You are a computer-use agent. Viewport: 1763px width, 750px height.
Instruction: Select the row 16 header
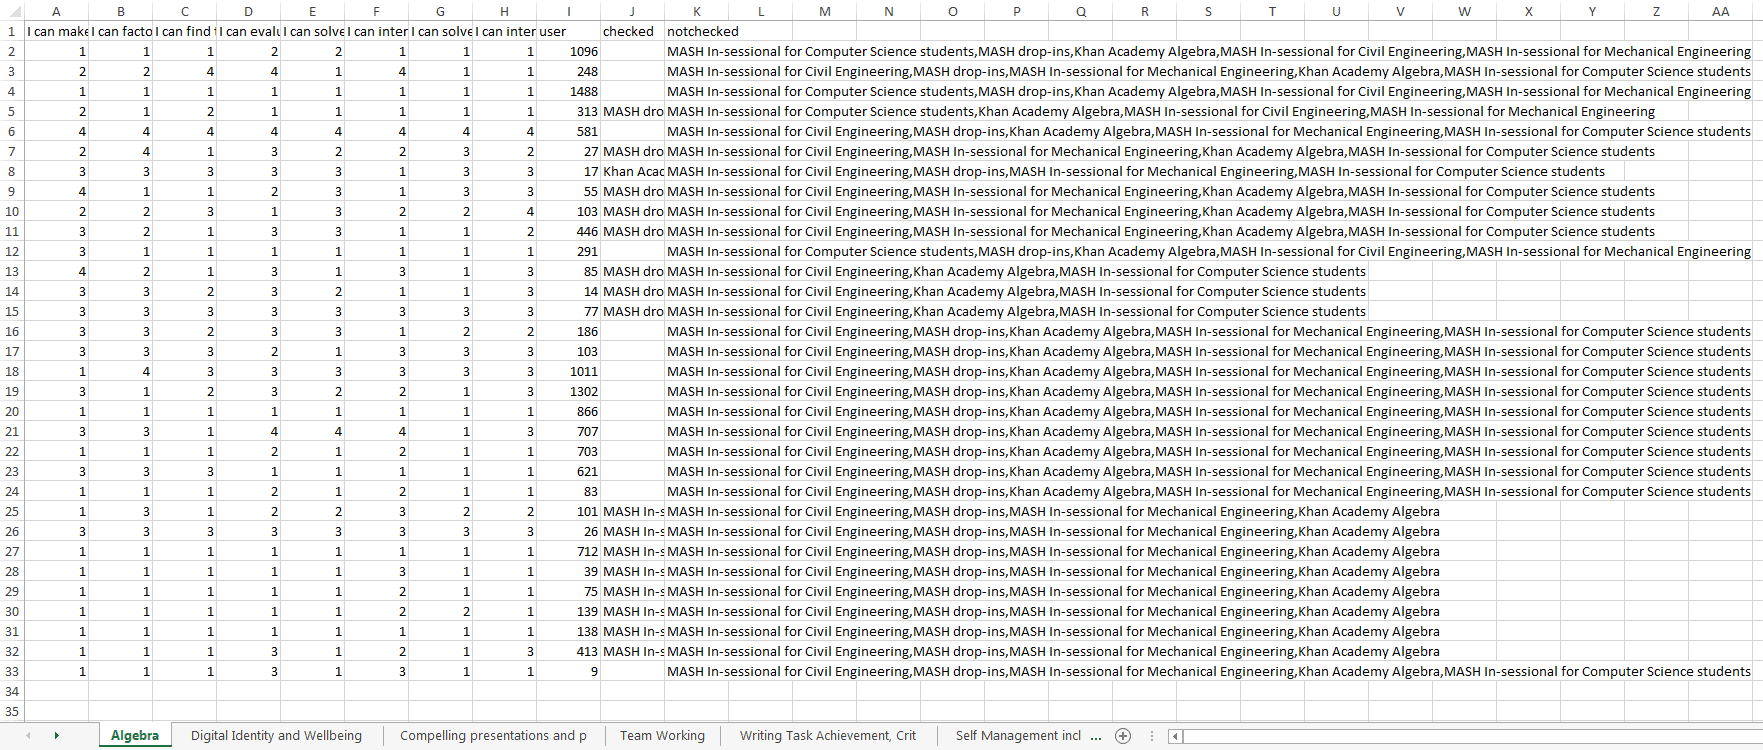pyautogui.click(x=11, y=331)
